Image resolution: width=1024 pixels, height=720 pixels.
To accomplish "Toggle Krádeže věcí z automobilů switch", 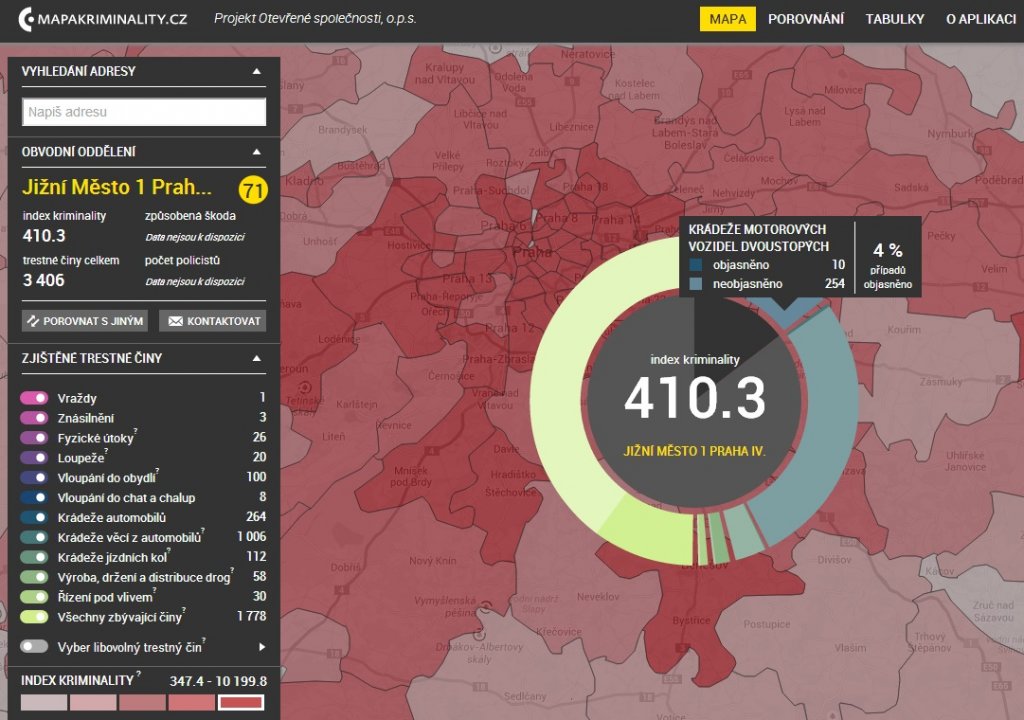I will pyautogui.click(x=34, y=537).
